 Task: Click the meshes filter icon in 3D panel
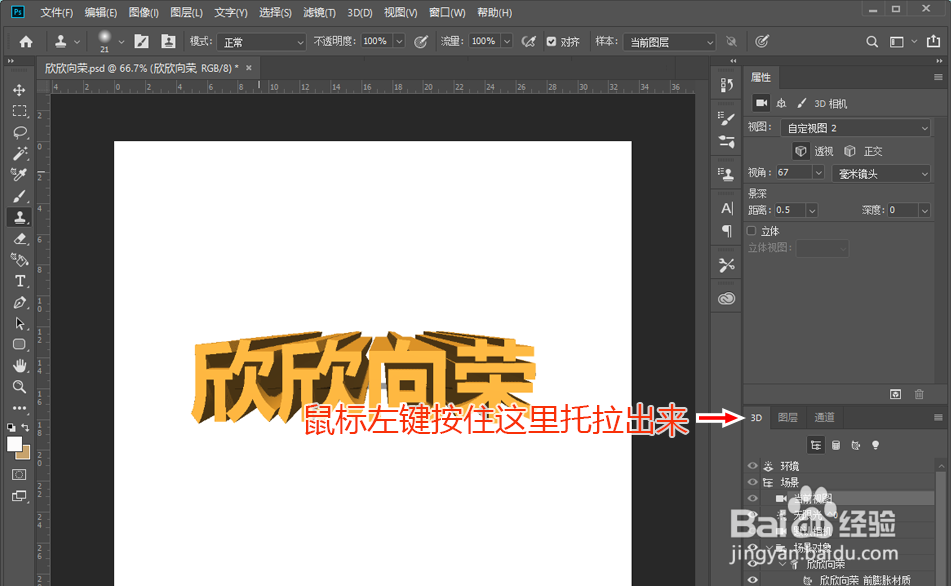tap(836, 444)
